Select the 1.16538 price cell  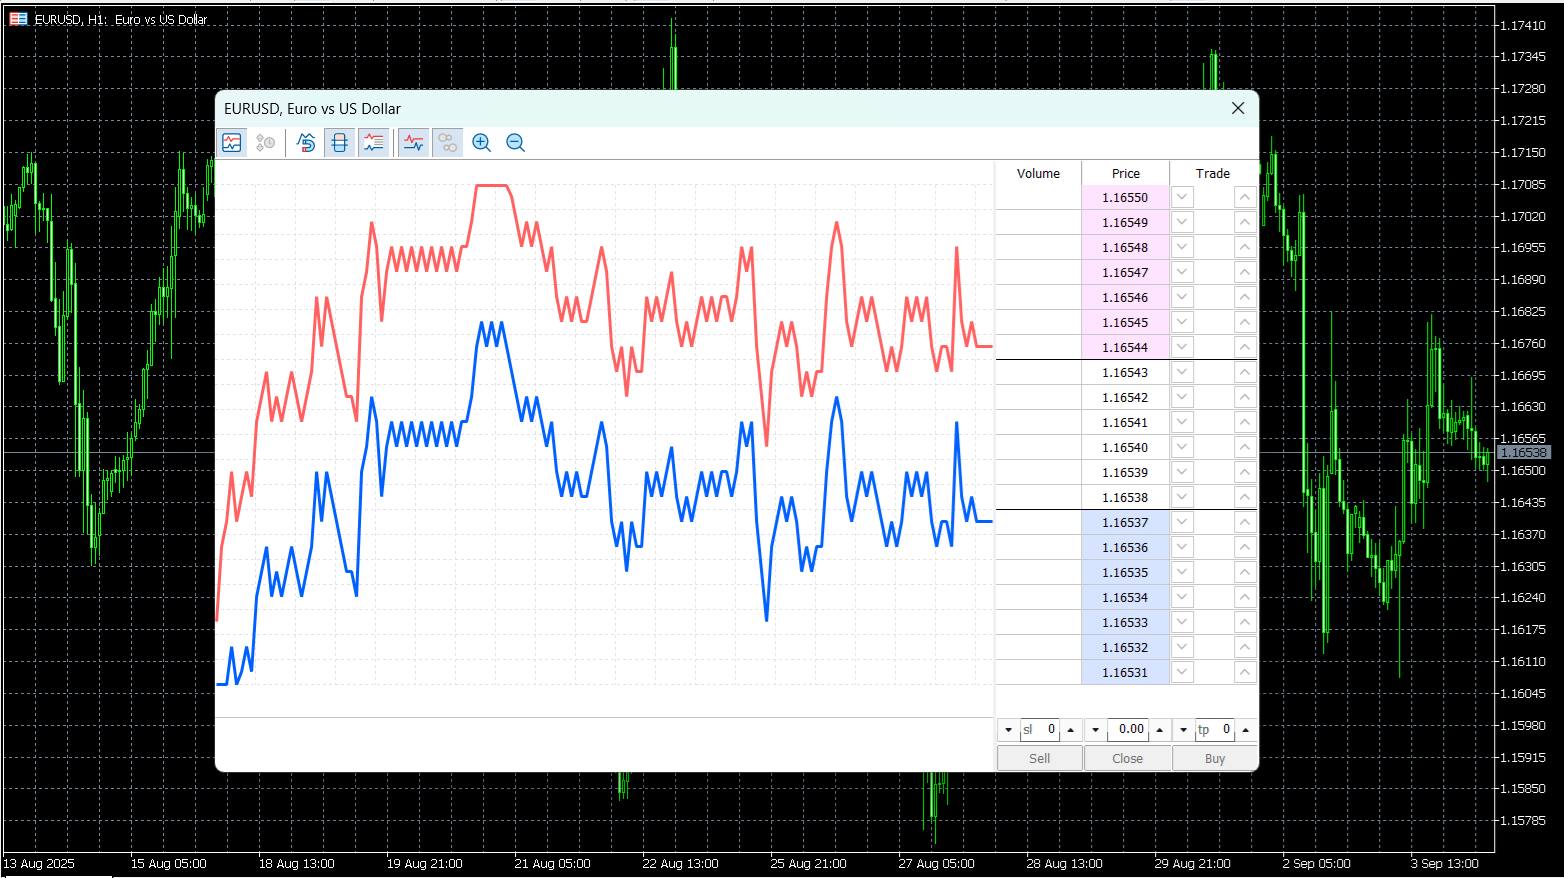coord(1125,497)
